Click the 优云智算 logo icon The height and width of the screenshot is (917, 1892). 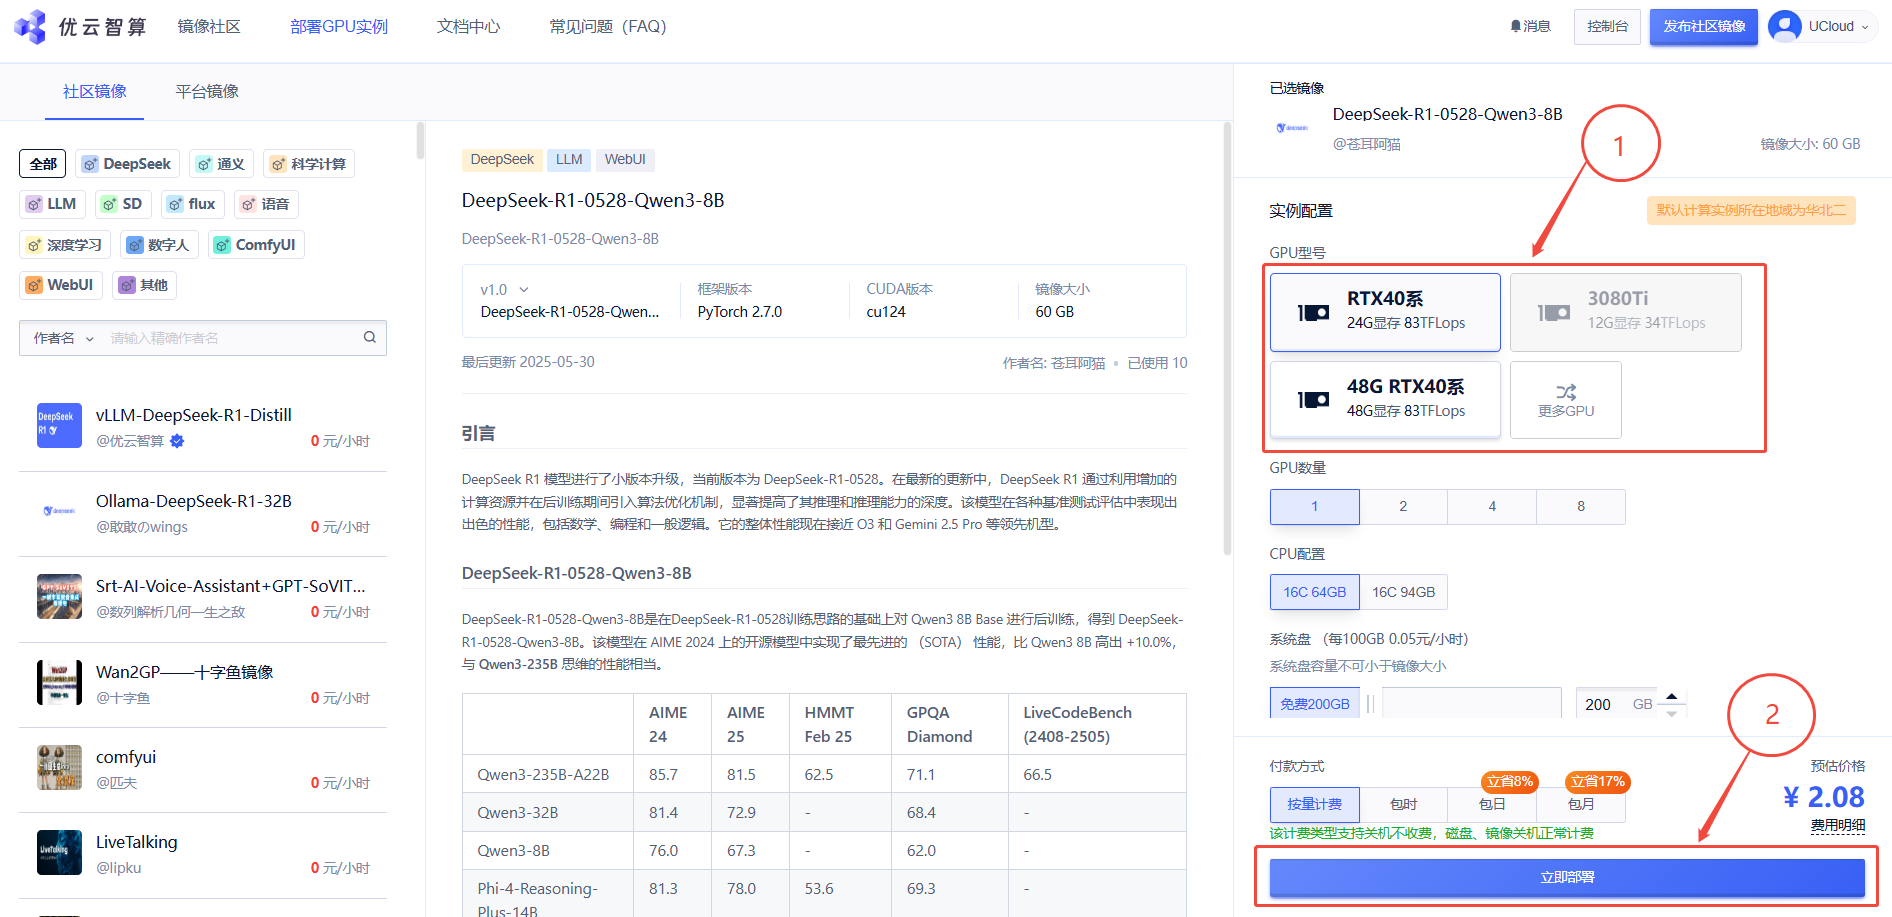click(x=30, y=27)
